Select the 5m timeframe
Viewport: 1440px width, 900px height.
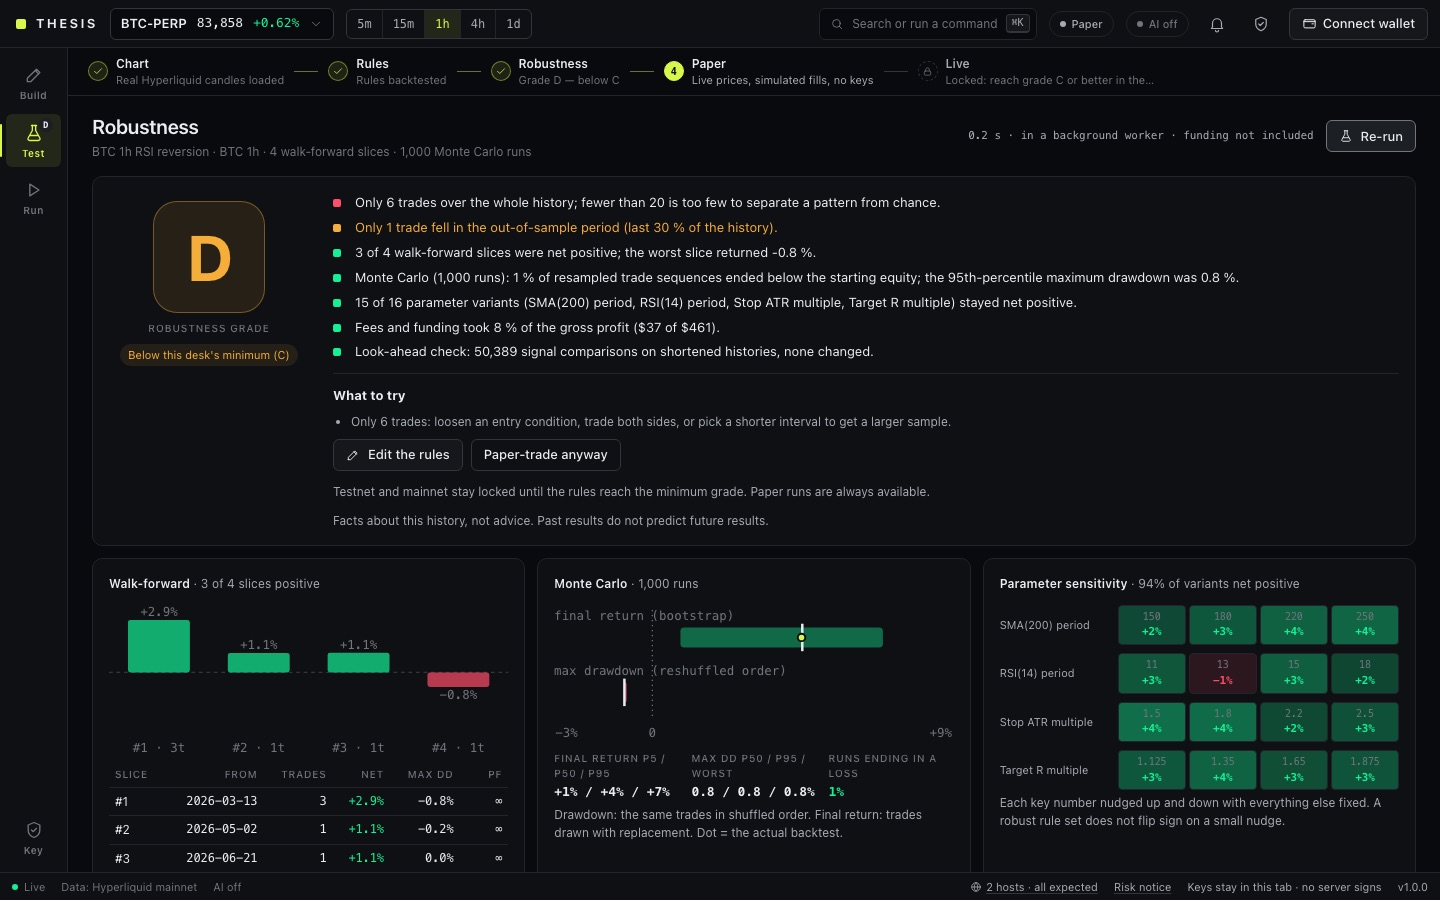pos(365,24)
